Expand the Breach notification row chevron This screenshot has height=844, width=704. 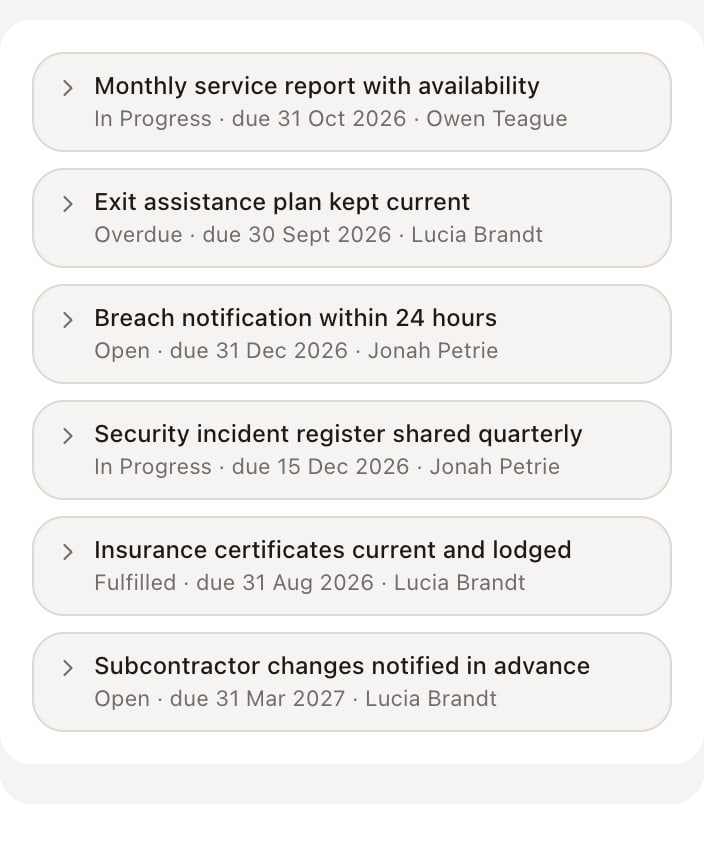tap(67, 320)
